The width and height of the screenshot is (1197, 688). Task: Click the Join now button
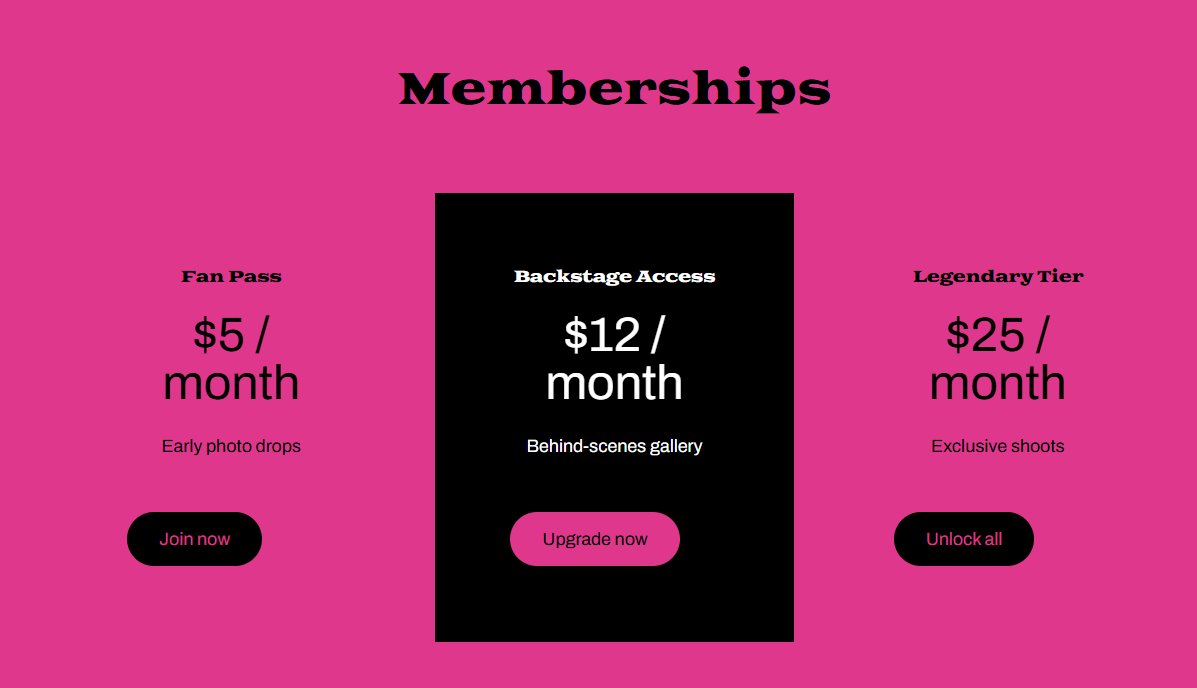(195, 539)
